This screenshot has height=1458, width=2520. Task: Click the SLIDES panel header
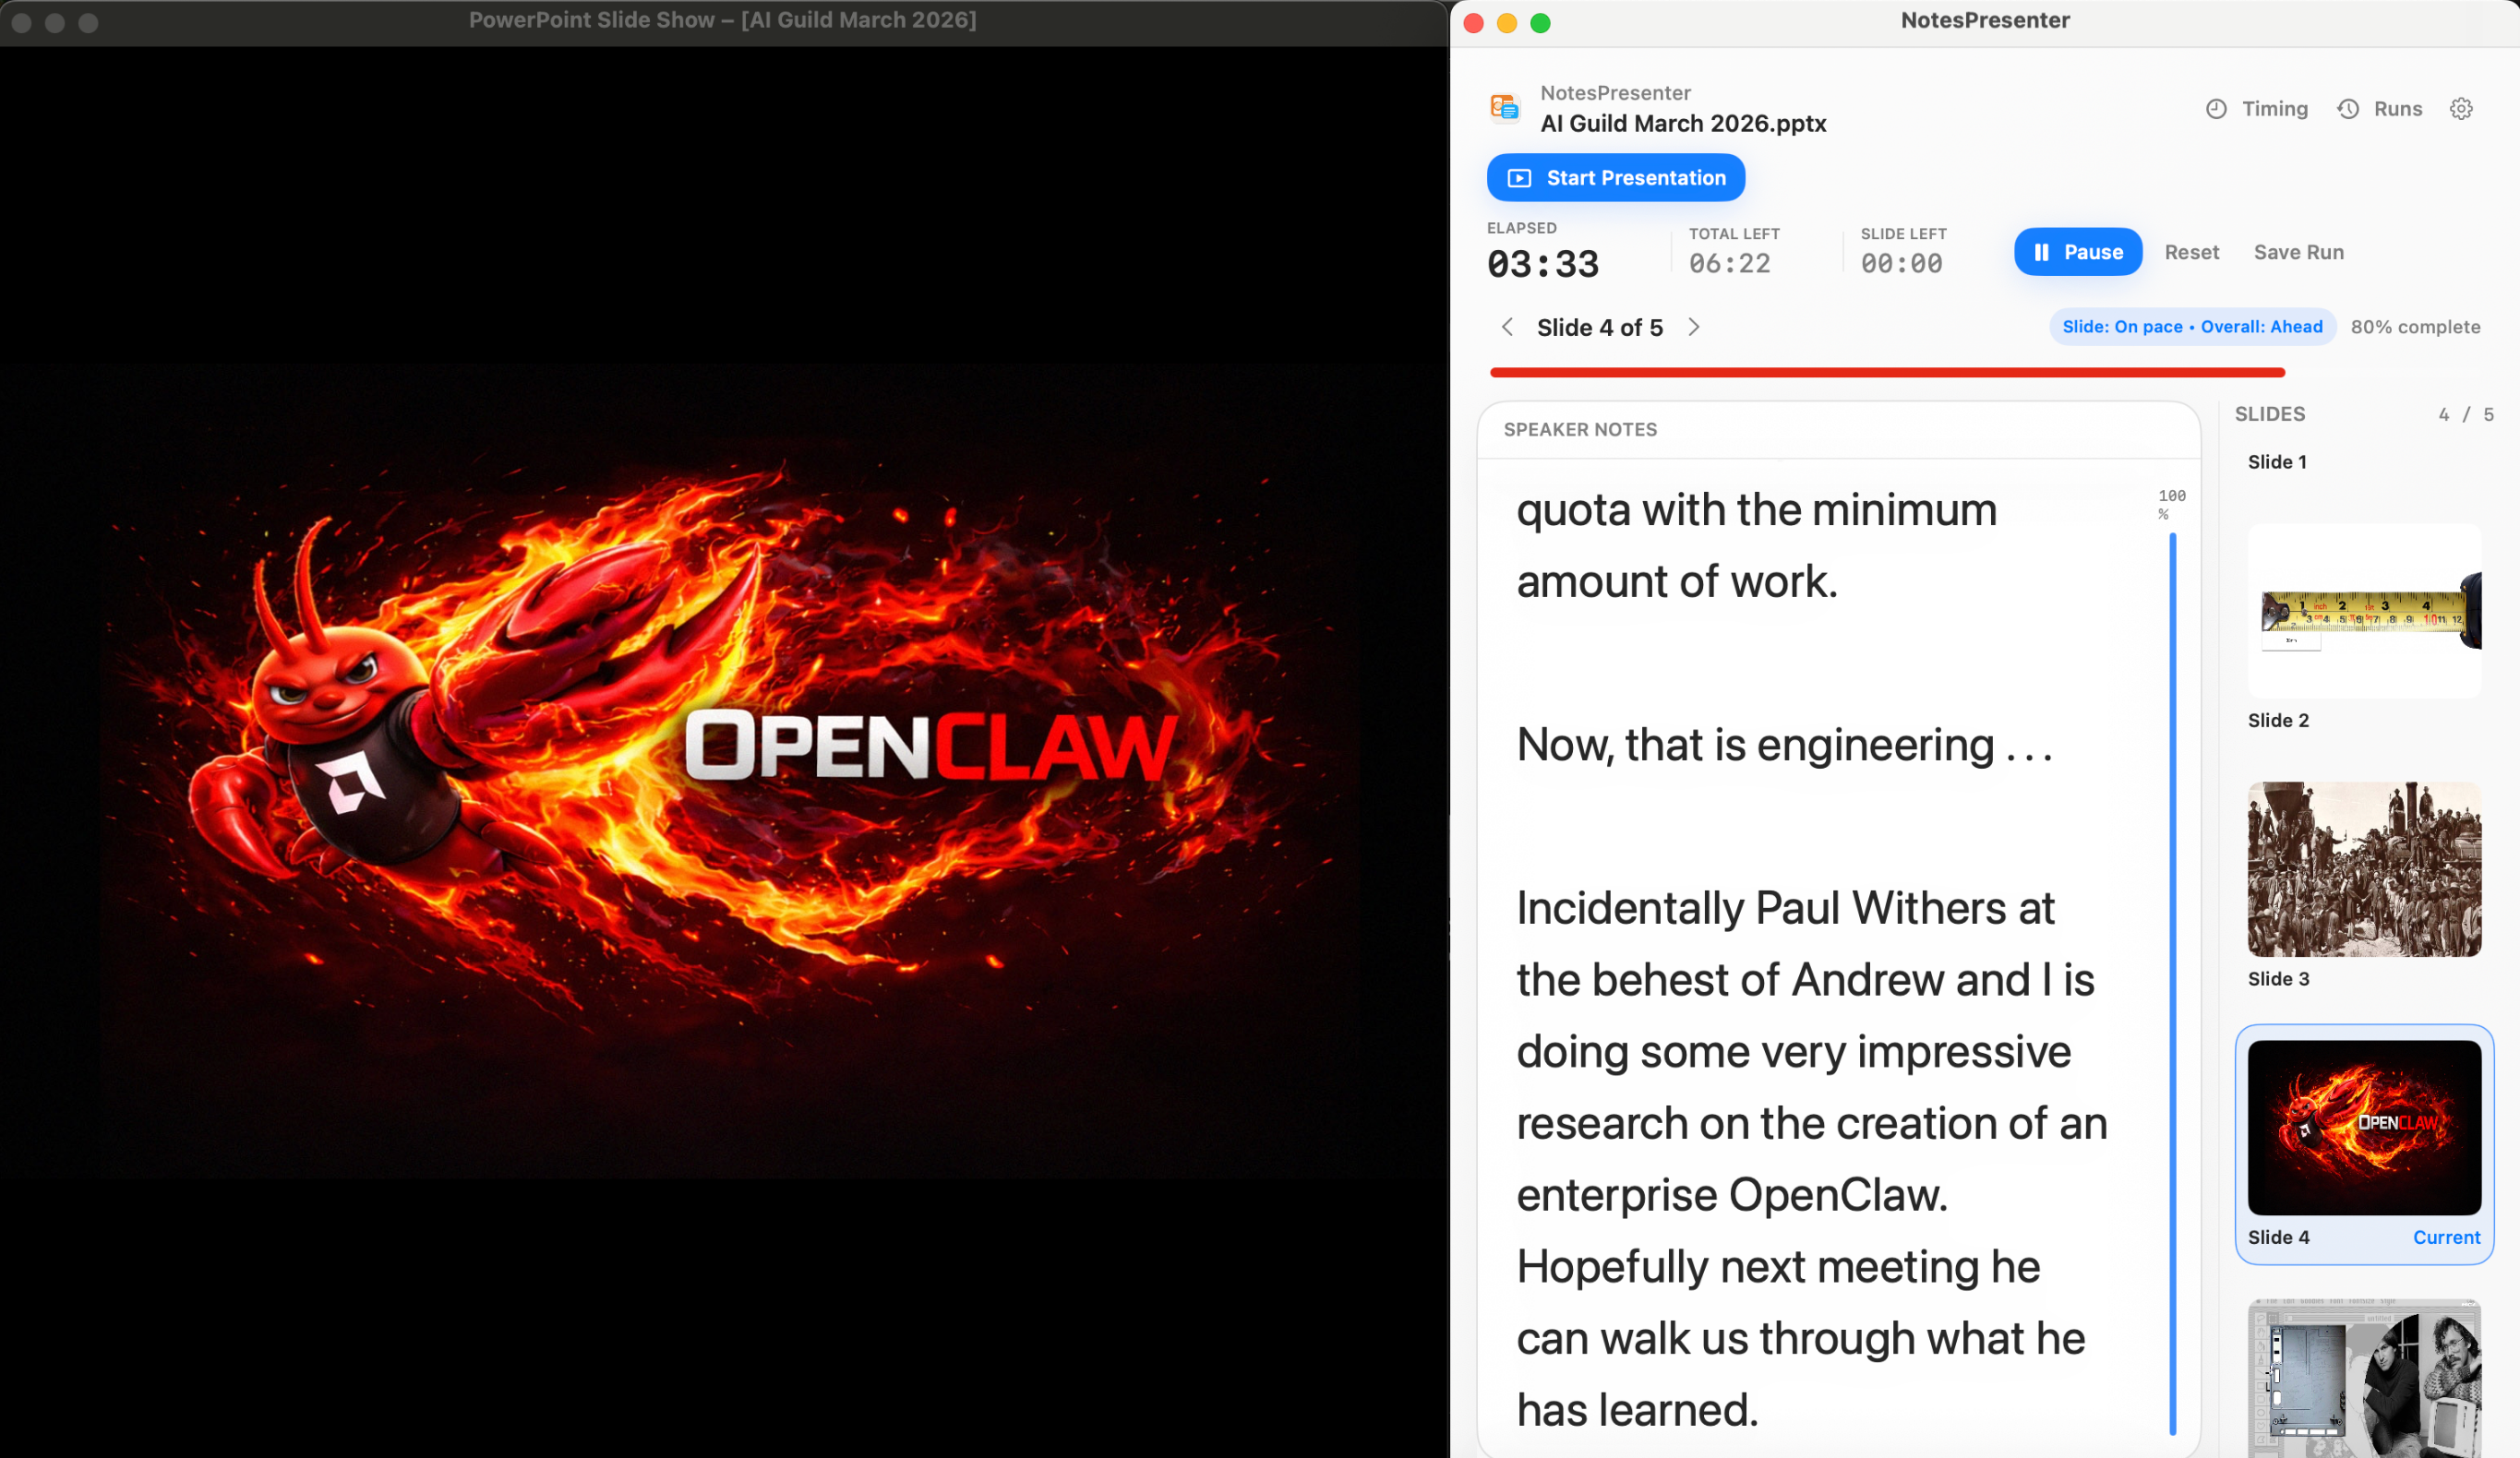tap(2270, 414)
